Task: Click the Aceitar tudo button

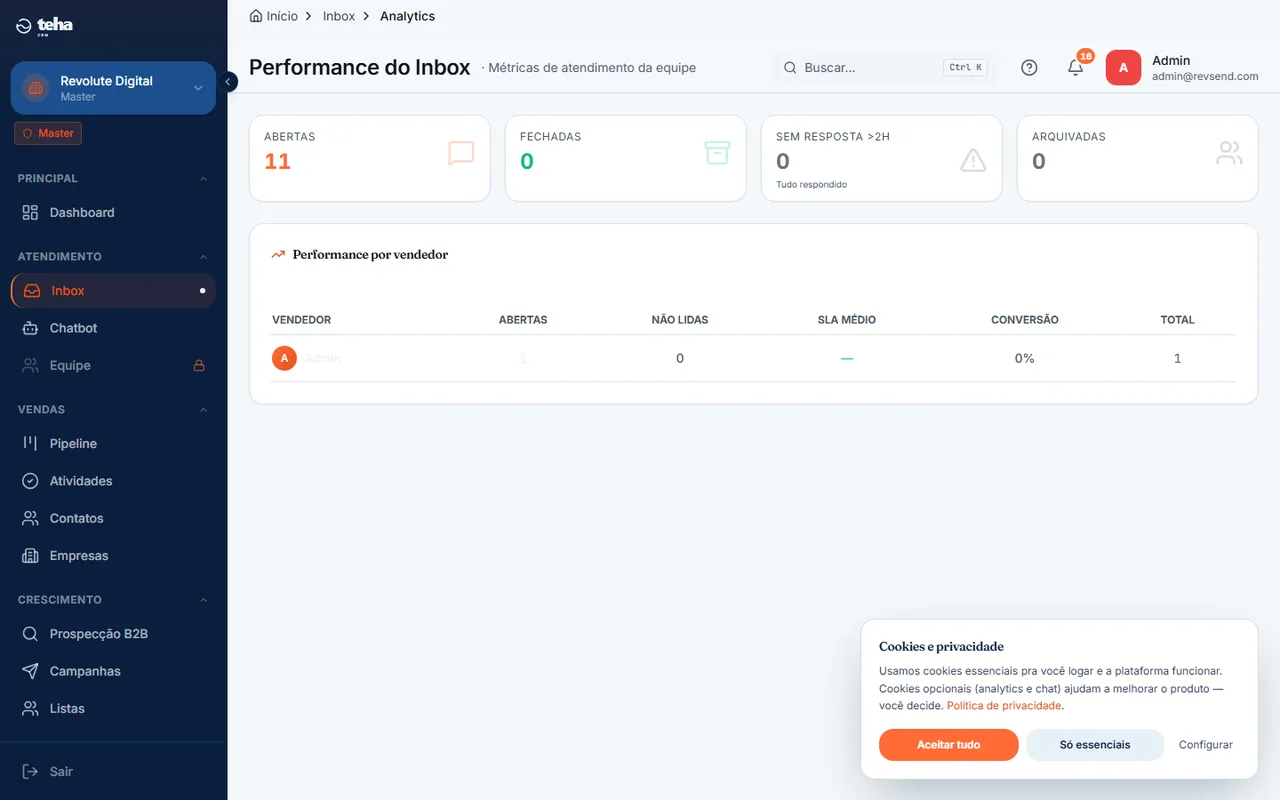Action: pyautogui.click(x=949, y=745)
